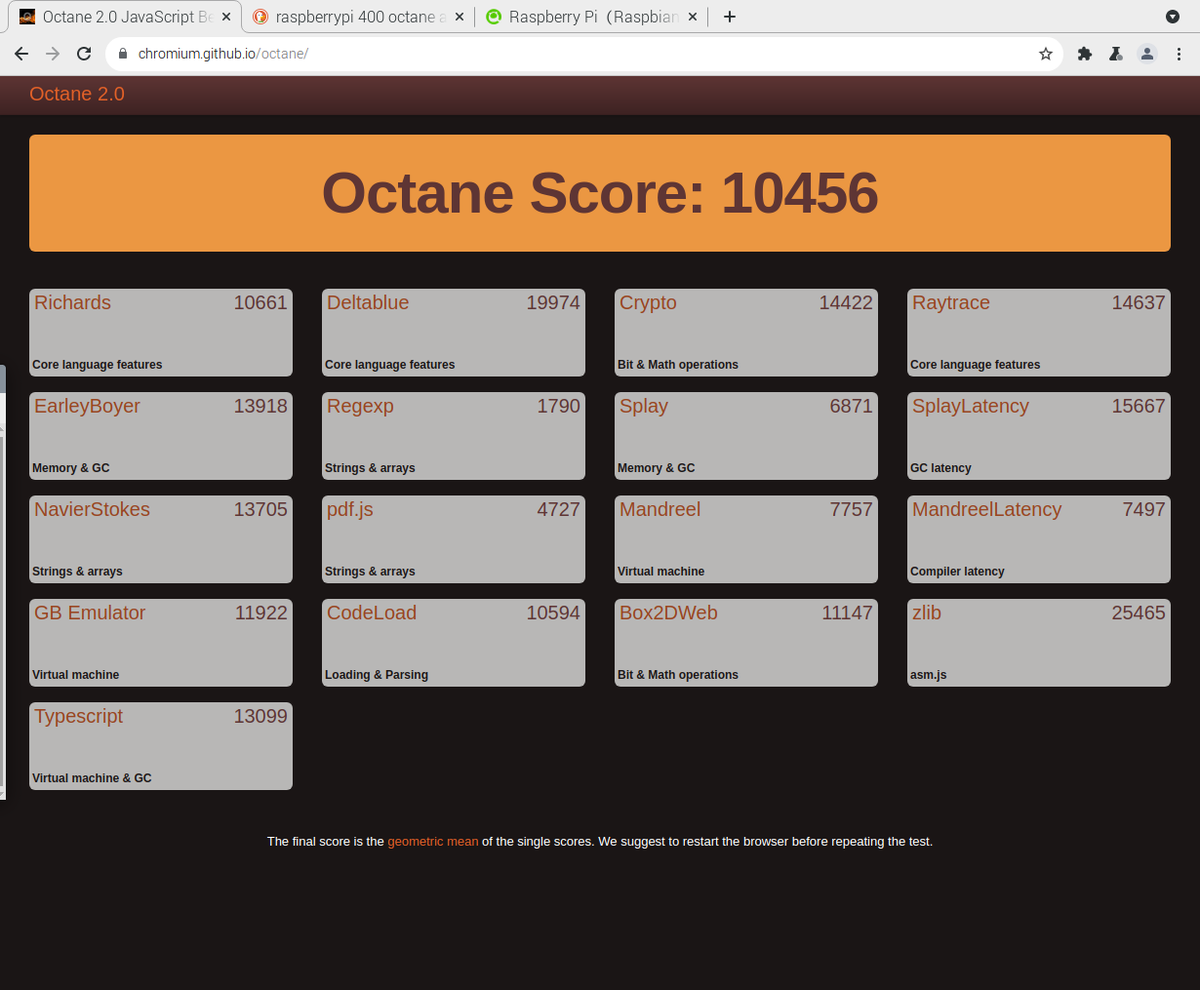
Task: Open the Deltablue benchmark link
Action: (x=368, y=302)
